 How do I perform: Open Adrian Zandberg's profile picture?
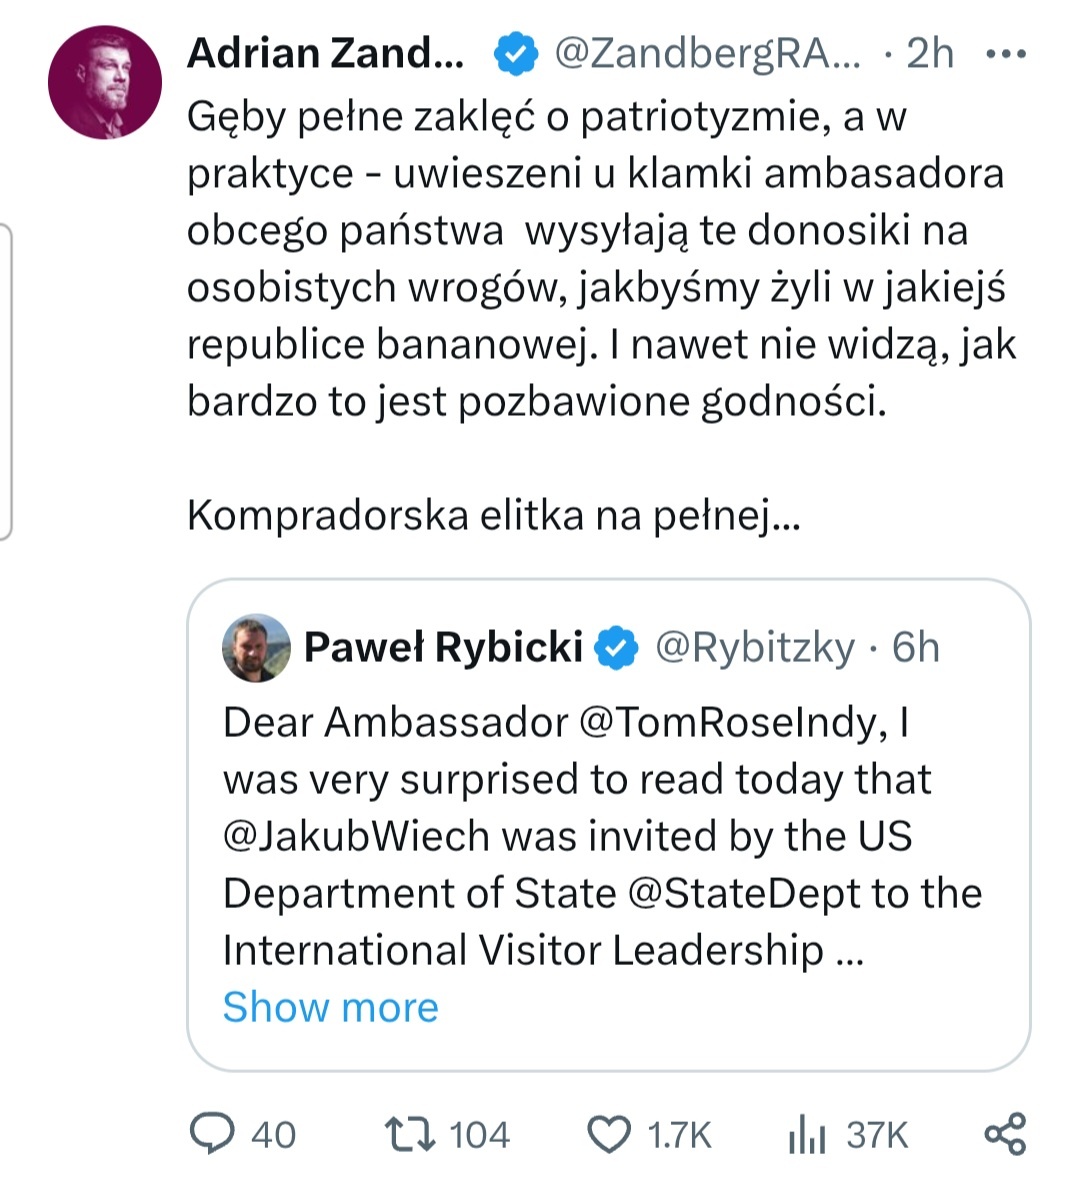(x=105, y=83)
